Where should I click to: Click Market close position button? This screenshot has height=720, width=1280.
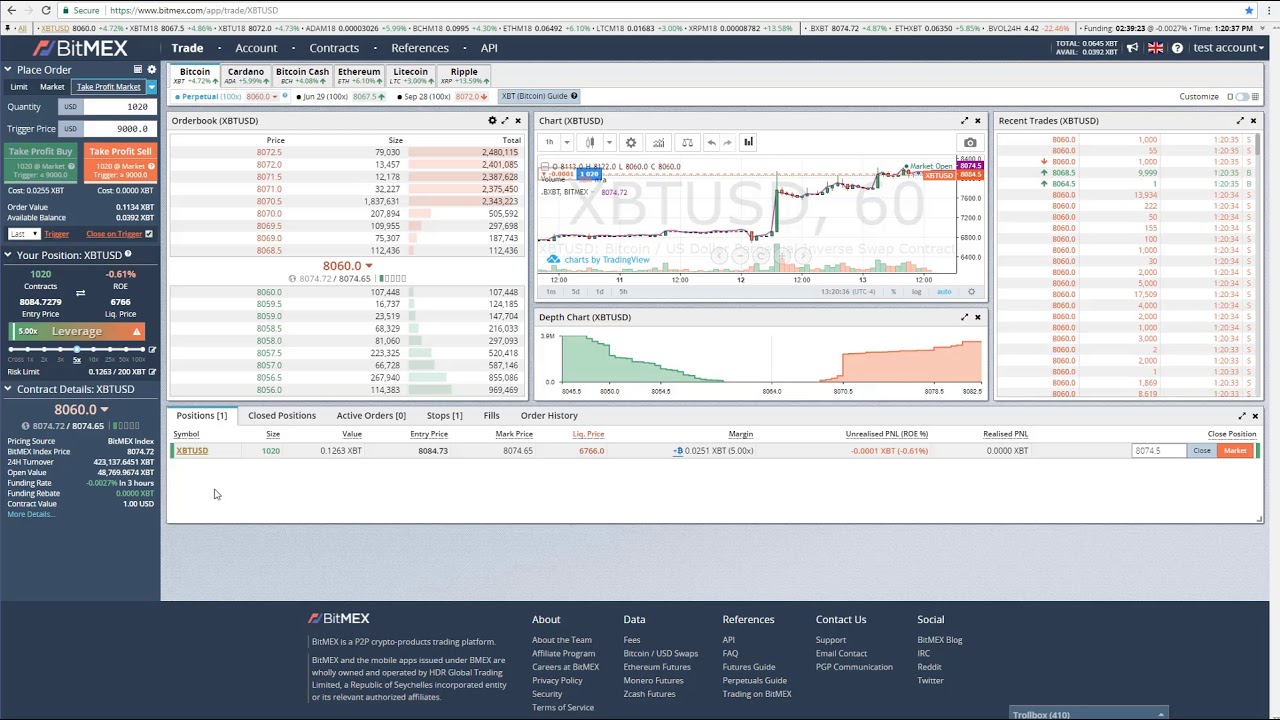[1236, 451]
